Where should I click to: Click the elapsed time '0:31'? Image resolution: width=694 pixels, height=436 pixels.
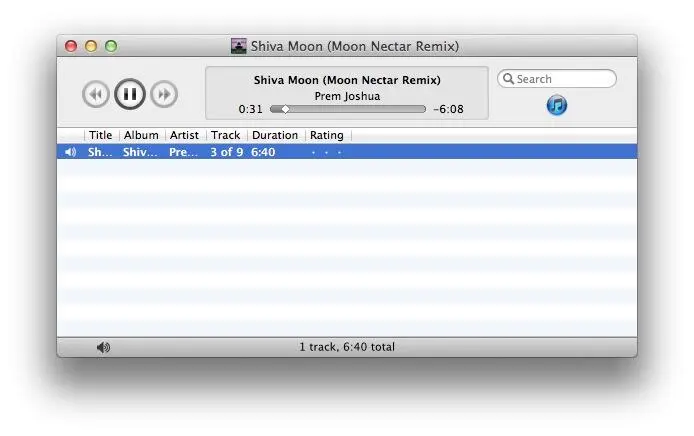(x=251, y=109)
